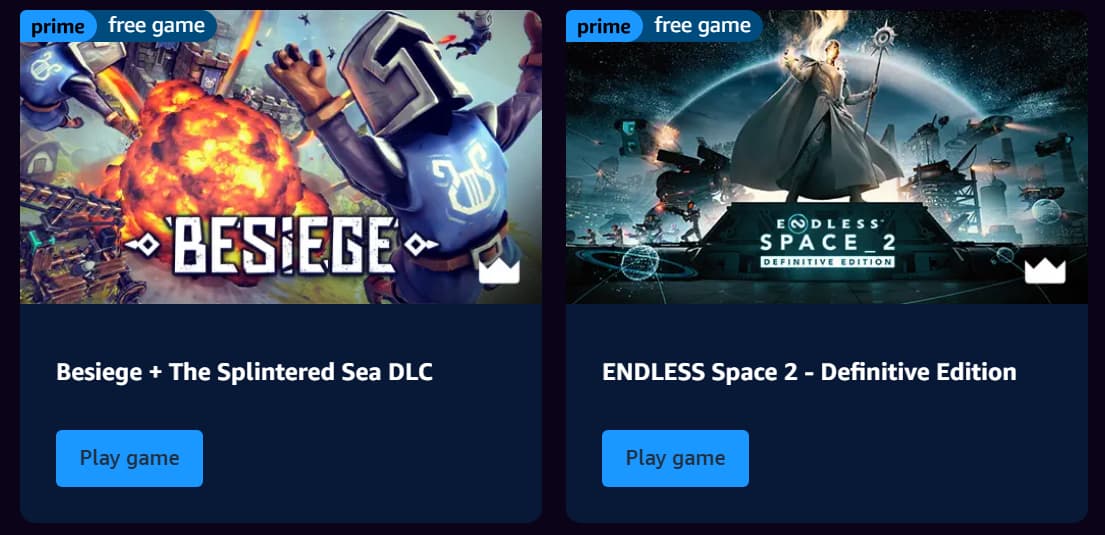Click the crown icon on Besiege artwork
The width and height of the screenshot is (1105, 535).
pyautogui.click(x=499, y=271)
